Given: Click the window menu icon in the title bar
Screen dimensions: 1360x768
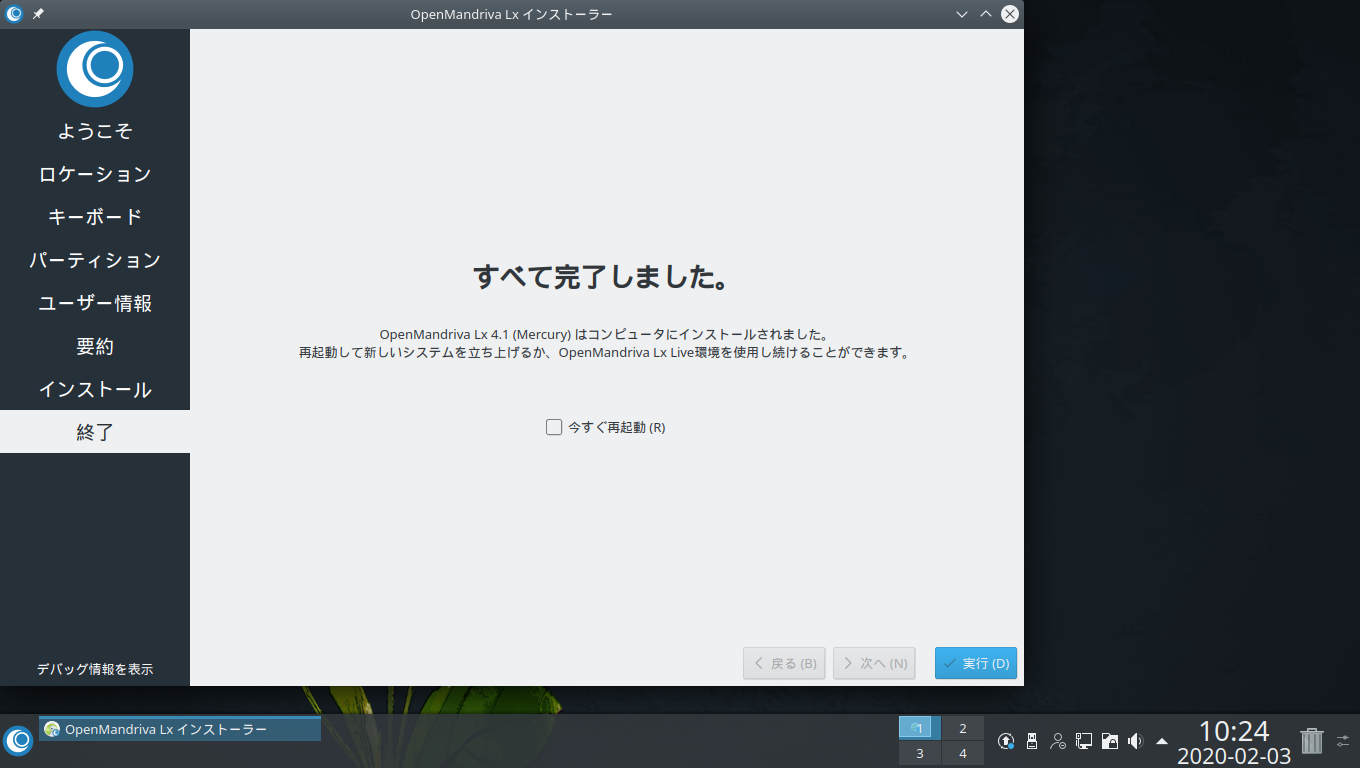Looking at the screenshot, I should pyautogui.click(x=14, y=14).
